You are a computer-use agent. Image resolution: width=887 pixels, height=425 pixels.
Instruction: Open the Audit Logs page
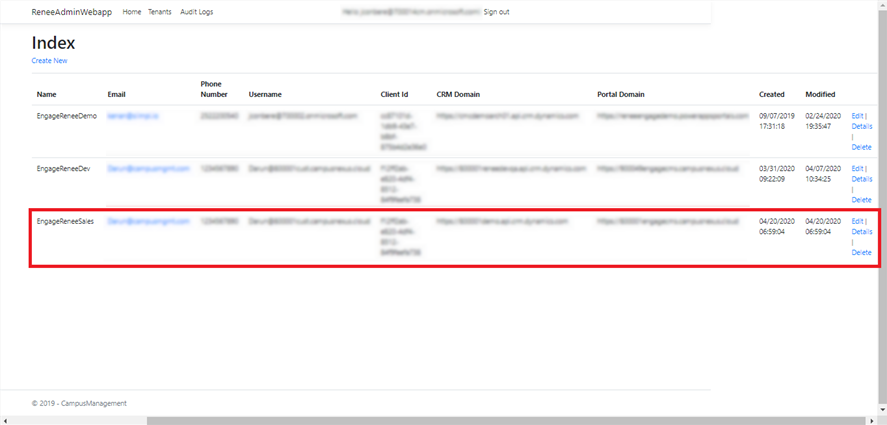tap(197, 12)
